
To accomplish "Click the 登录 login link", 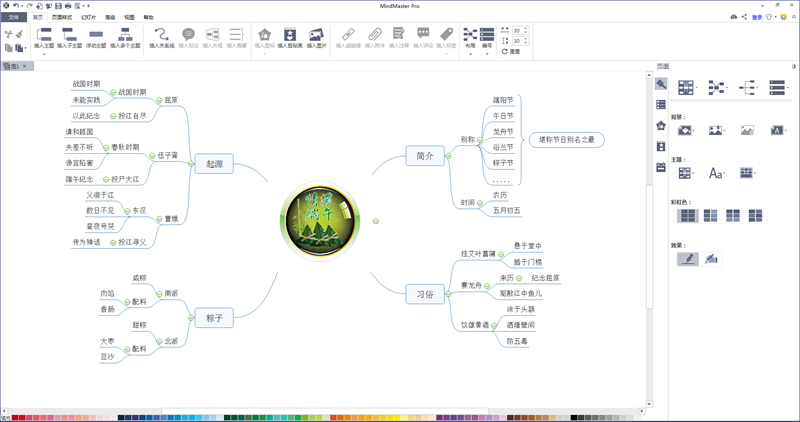I will coord(757,17).
